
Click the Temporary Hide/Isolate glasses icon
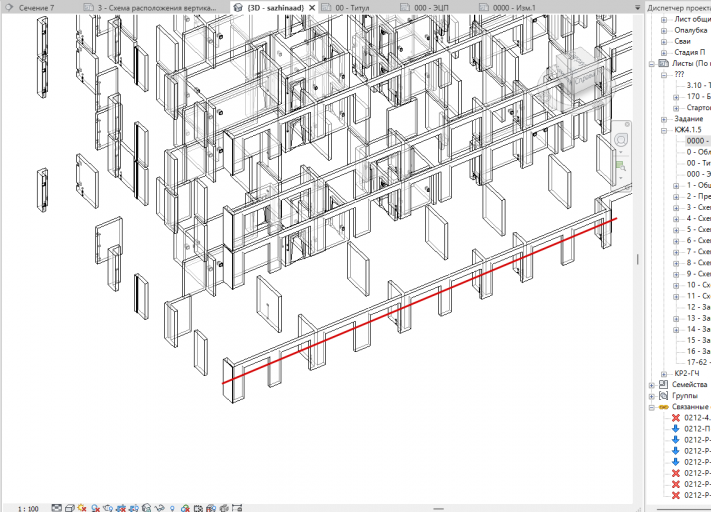(159, 508)
